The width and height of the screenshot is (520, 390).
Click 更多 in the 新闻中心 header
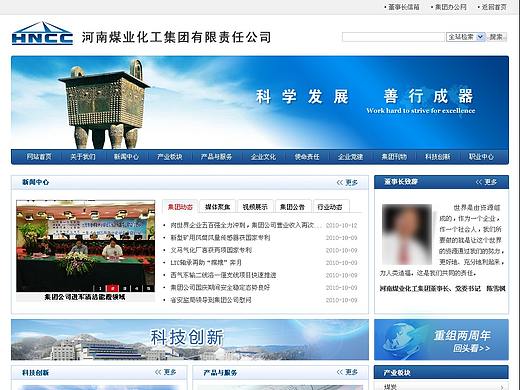pos(347,182)
